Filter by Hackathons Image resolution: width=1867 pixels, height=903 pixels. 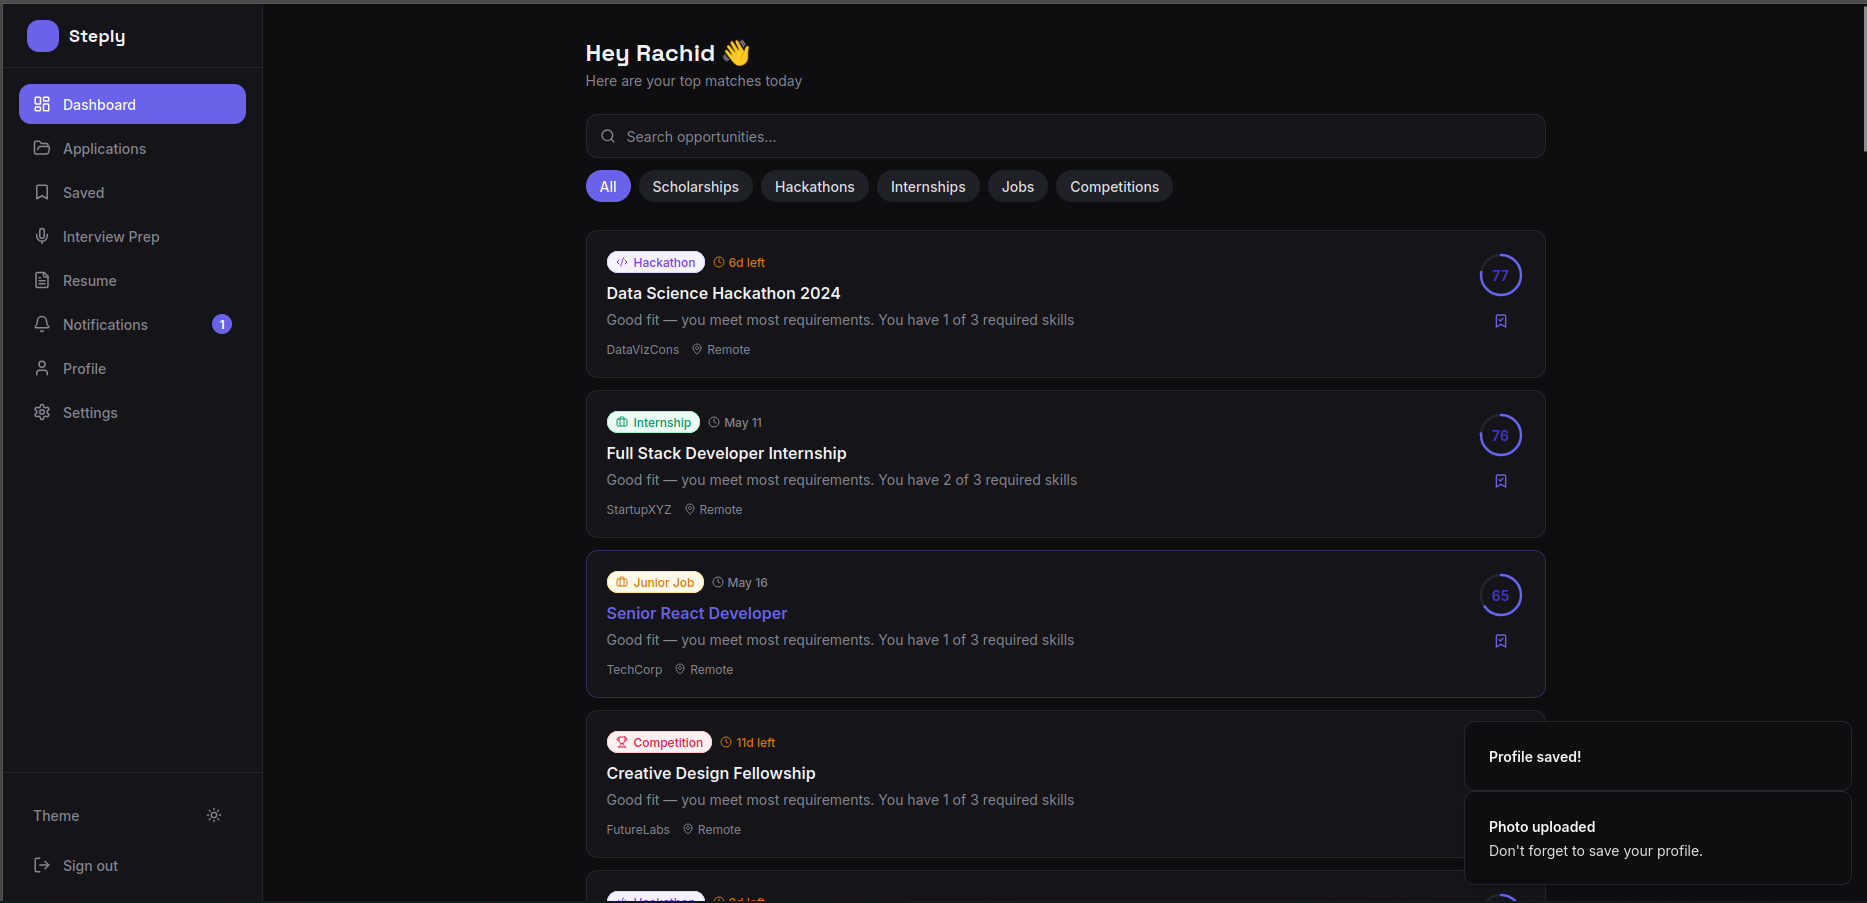pos(815,186)
